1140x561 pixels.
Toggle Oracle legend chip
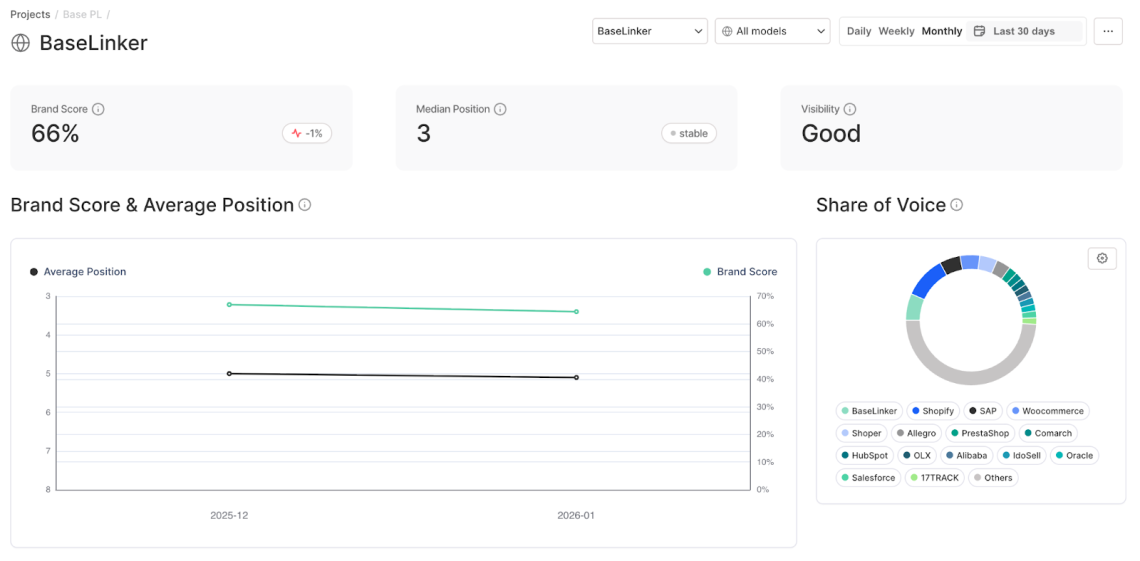point(1075,456)
